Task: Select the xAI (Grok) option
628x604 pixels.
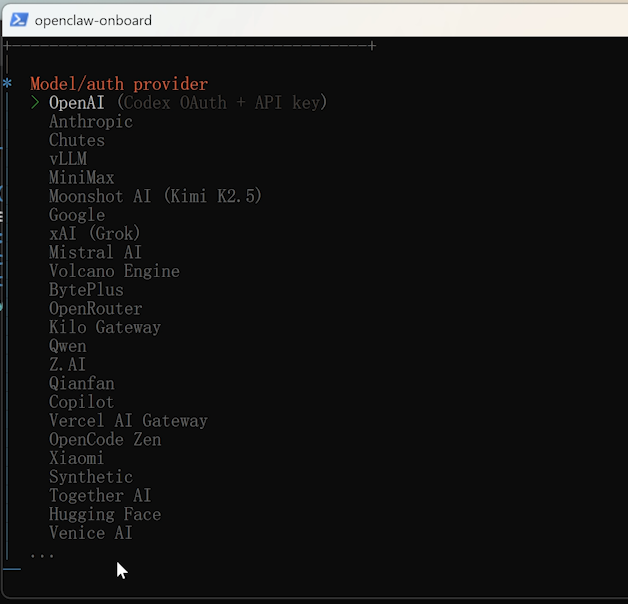Action: 95,234
